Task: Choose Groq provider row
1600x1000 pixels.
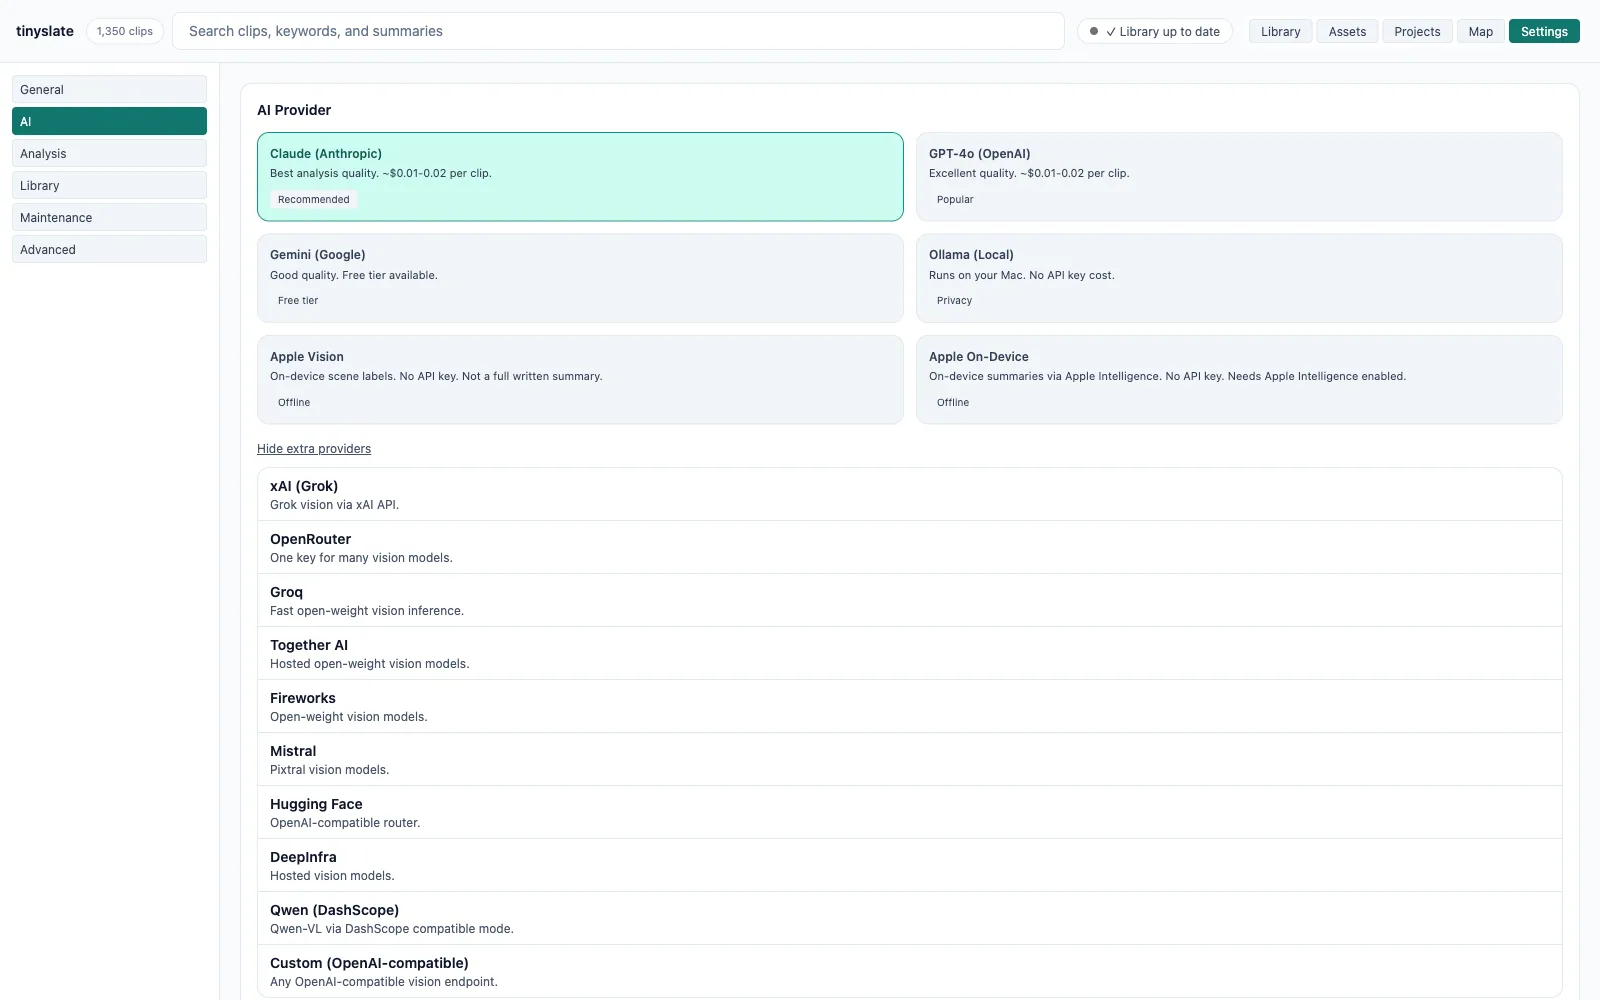Action: point(910,601)
